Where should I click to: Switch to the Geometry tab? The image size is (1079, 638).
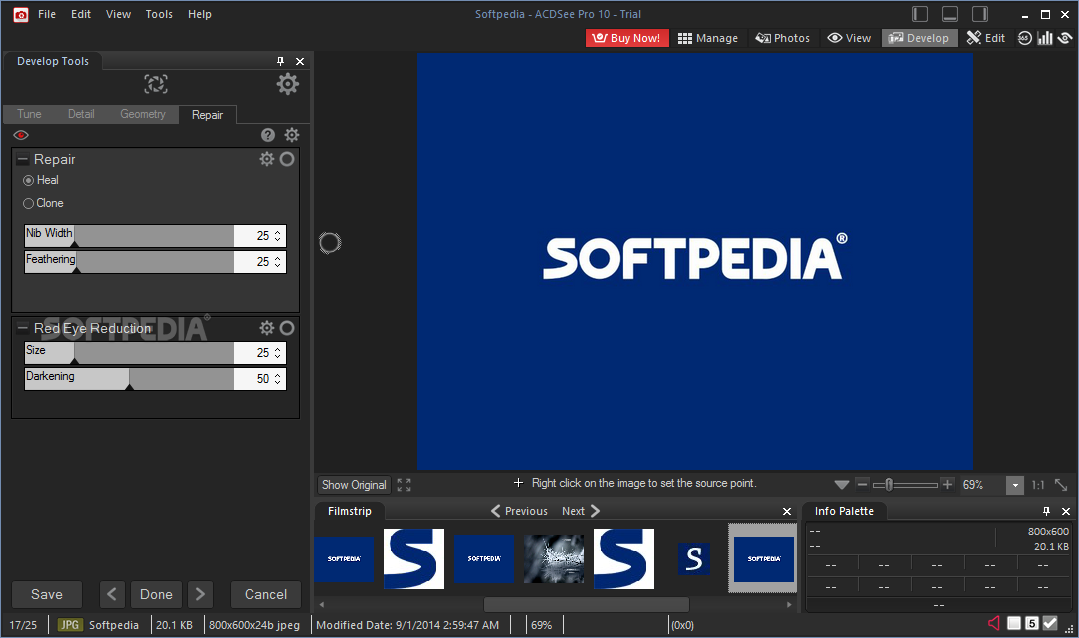pyautogui.click(x=142, y=114)
